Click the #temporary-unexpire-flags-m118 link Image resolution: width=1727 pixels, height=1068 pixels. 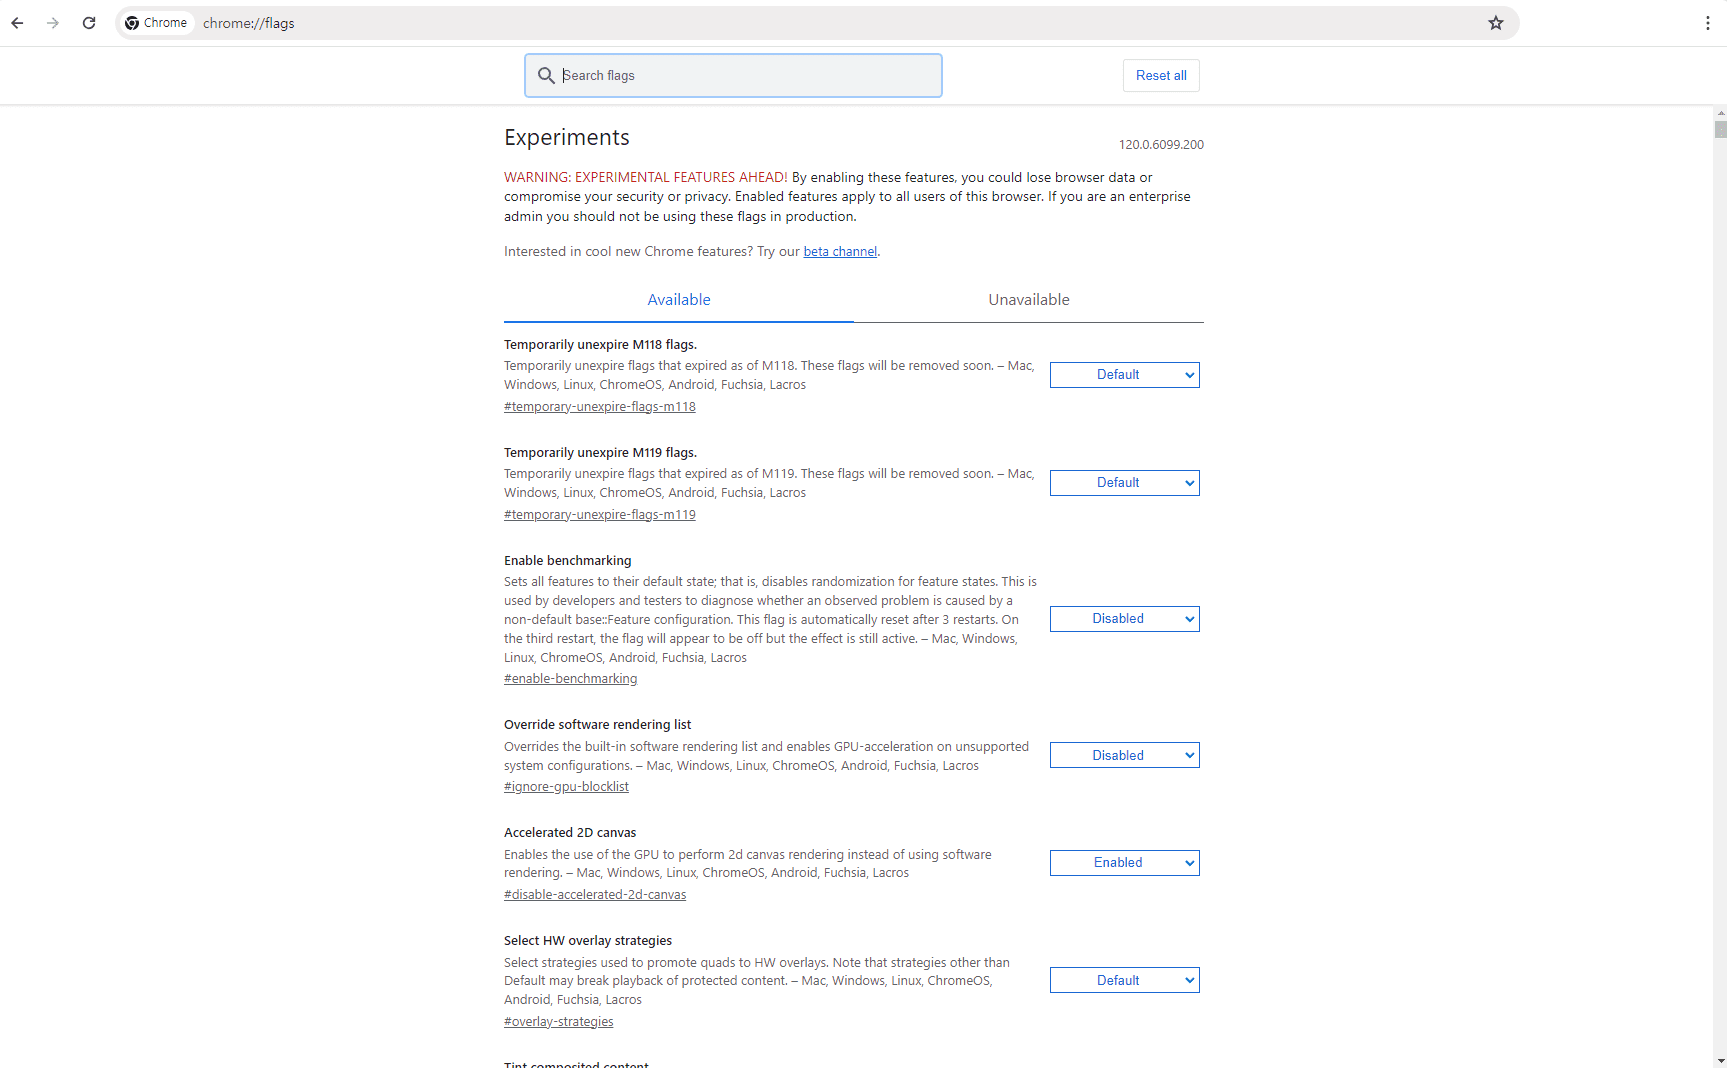600,407
